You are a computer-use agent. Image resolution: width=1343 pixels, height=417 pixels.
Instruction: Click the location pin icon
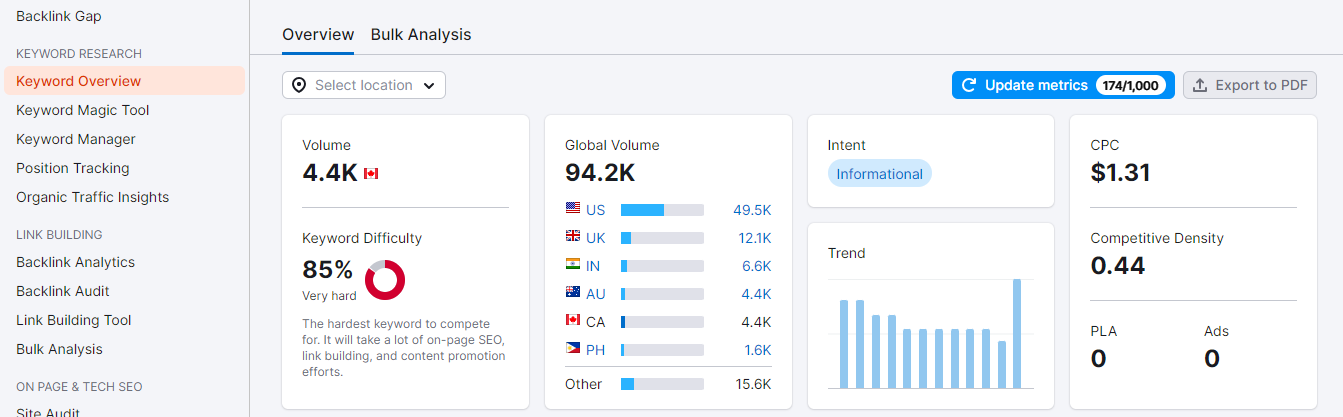pos(299,85)
